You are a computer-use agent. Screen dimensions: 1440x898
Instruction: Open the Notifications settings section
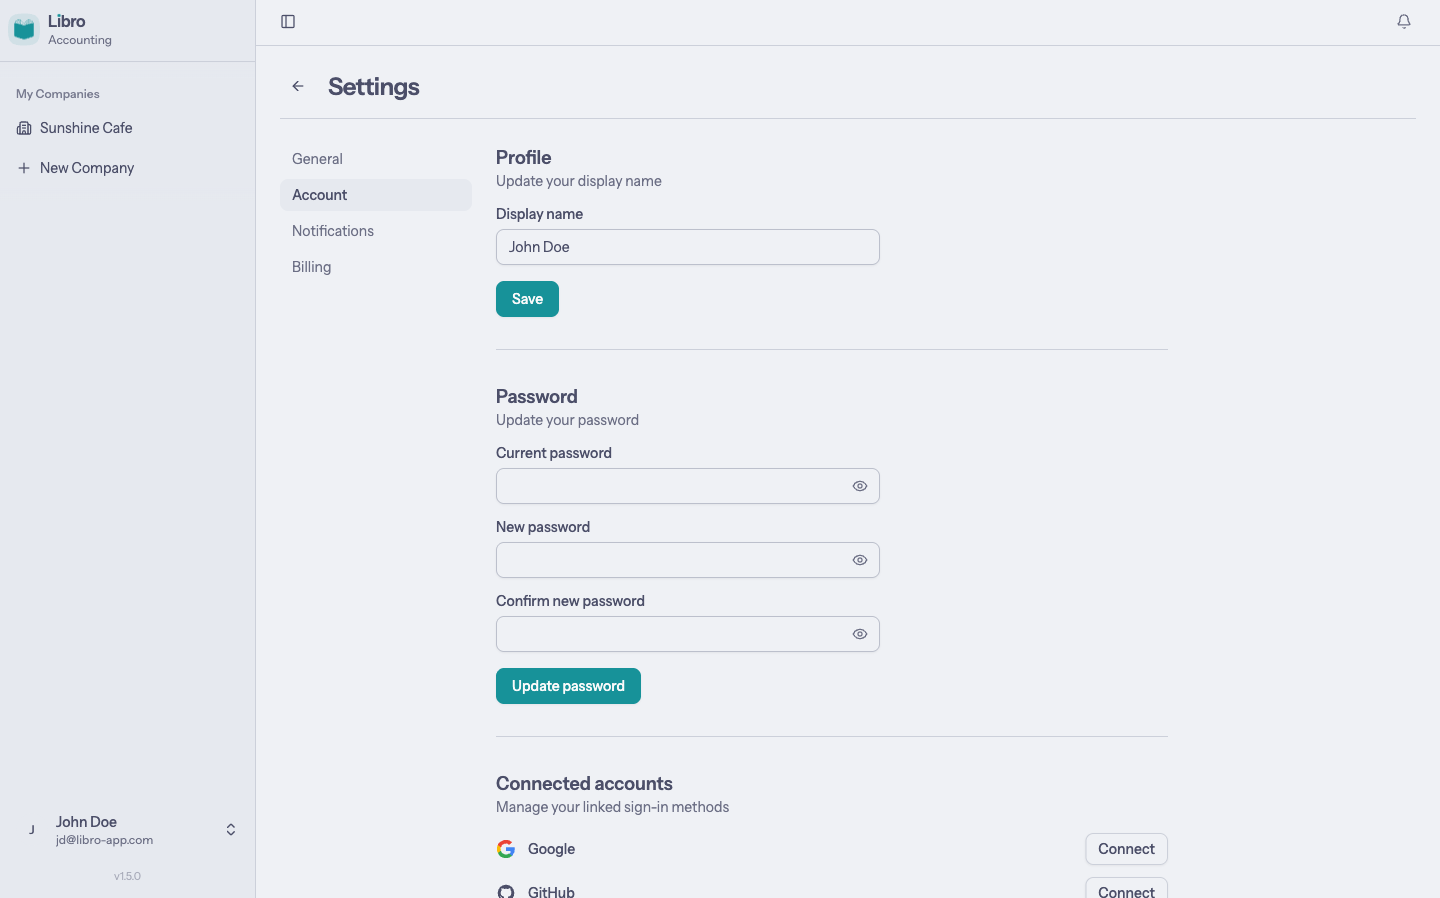click(x=332, y=231)
